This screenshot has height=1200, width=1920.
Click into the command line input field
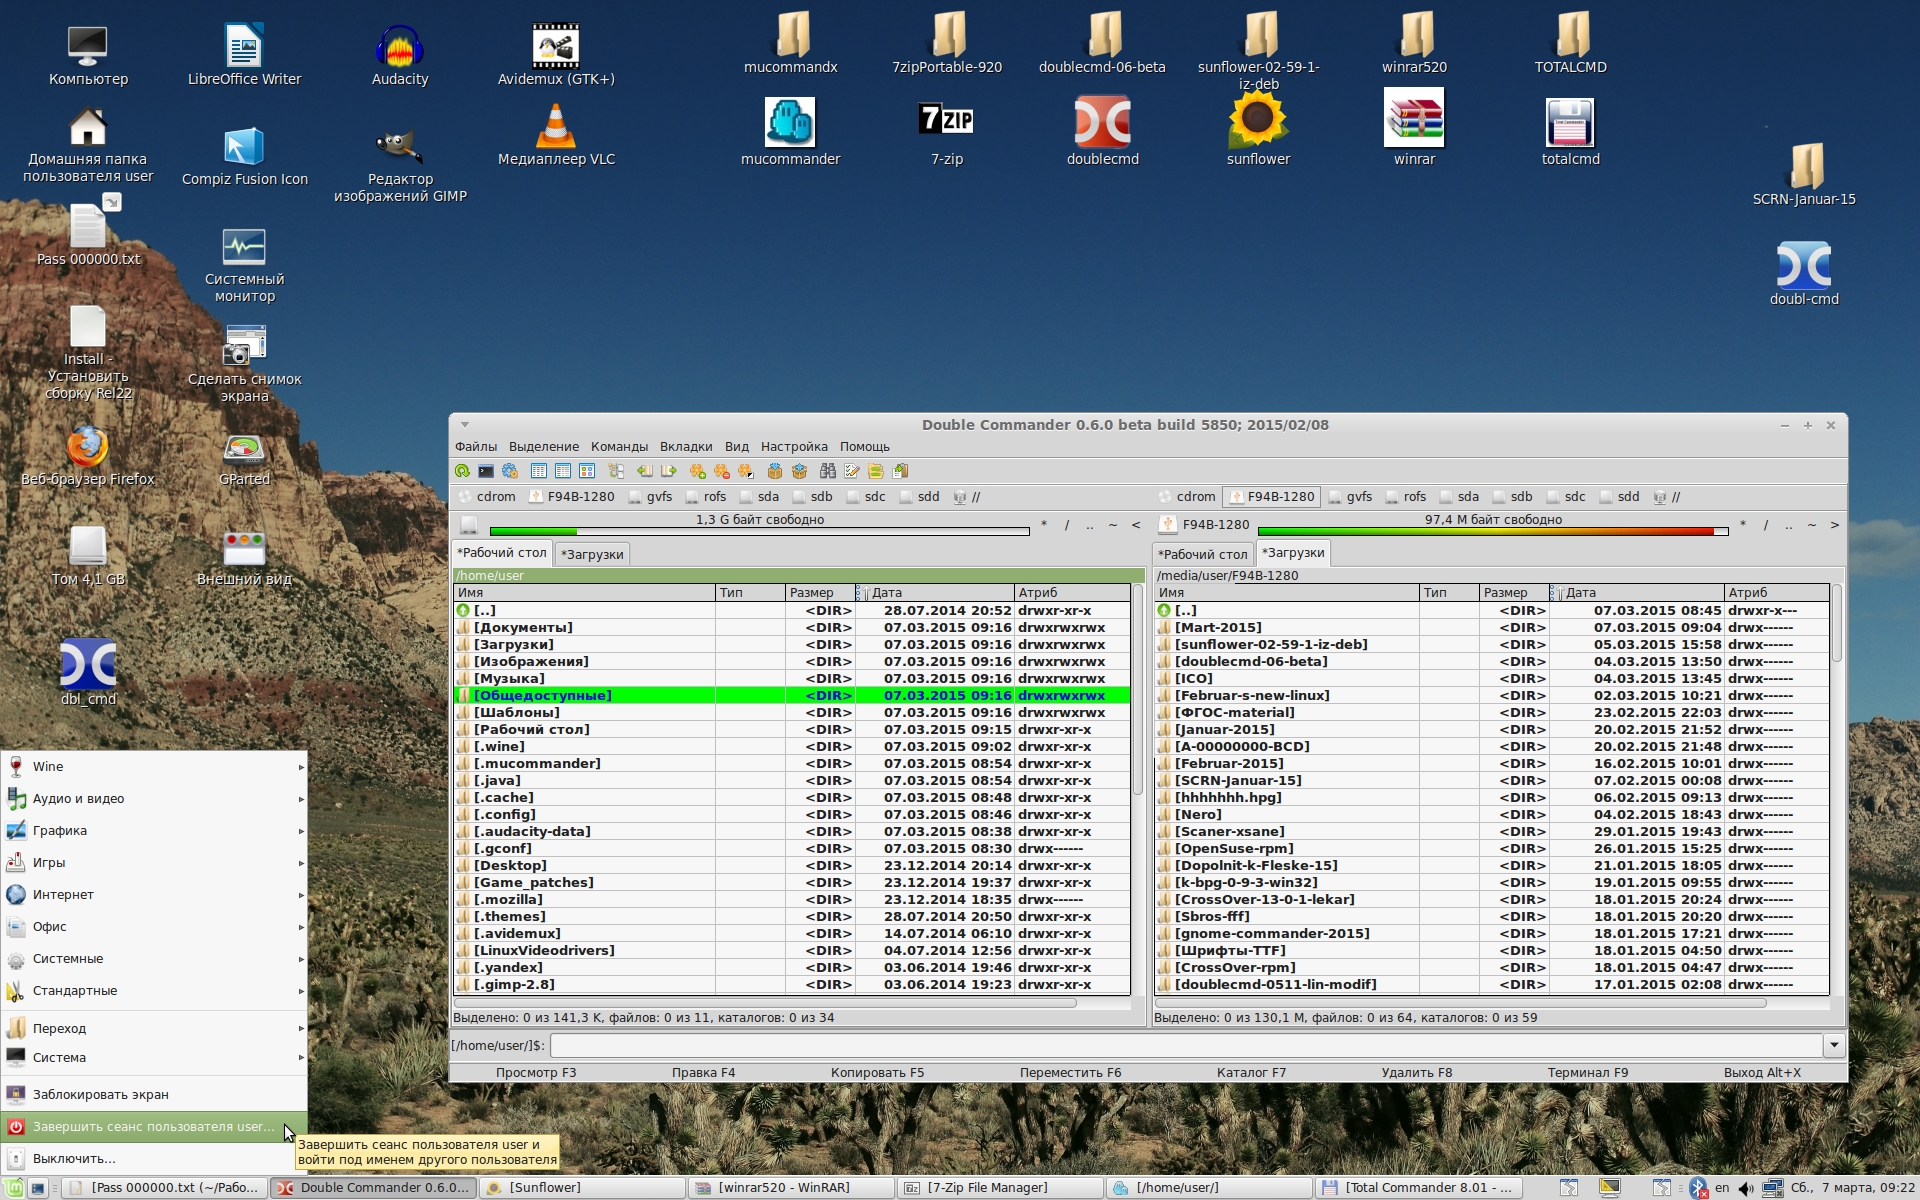point(1185,1045)
